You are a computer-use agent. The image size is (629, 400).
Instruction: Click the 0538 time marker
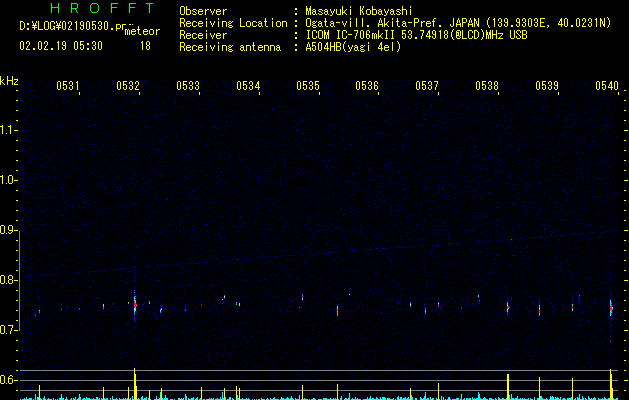point(487,86)
